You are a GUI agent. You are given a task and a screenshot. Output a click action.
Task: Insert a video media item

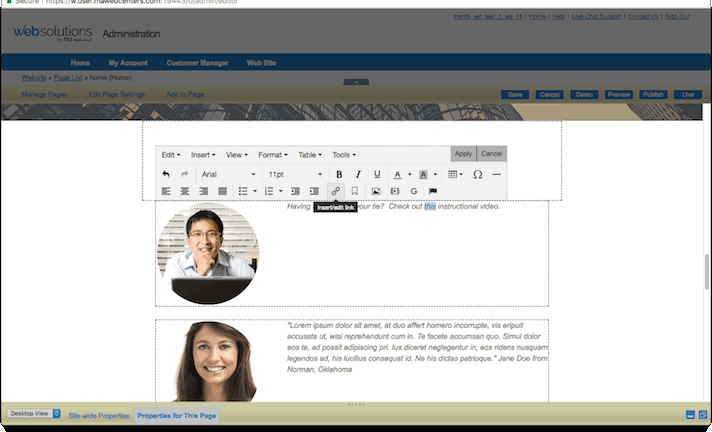pos(395,191)
